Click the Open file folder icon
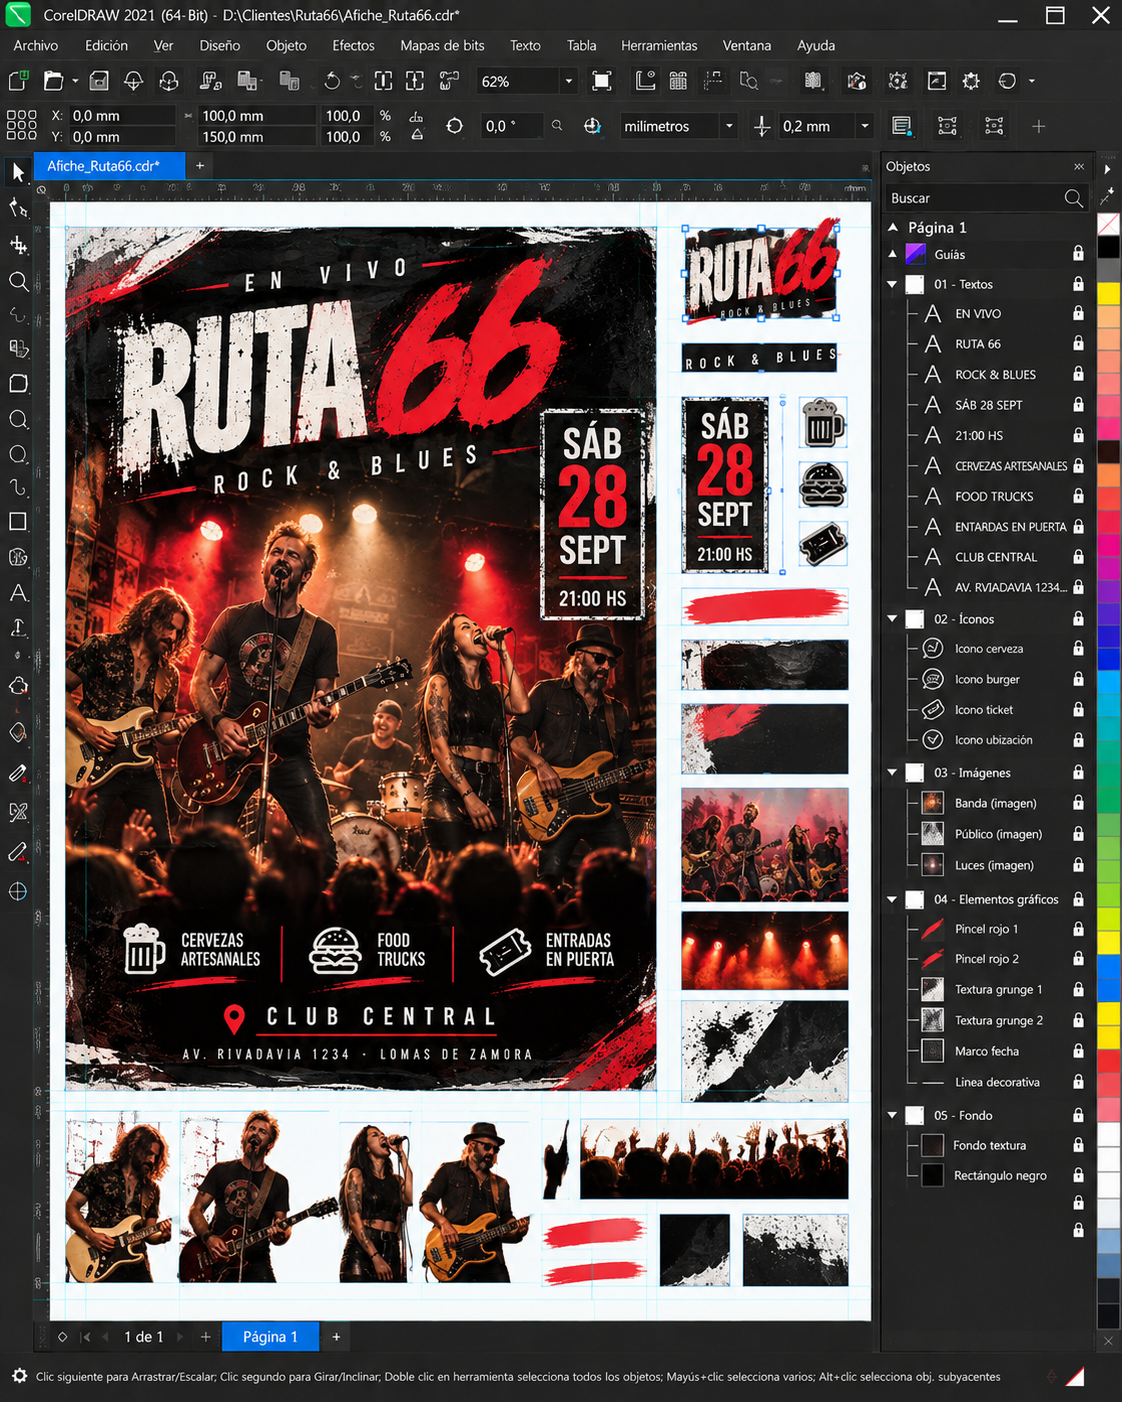The image size is (1122, 1402). 53,81
